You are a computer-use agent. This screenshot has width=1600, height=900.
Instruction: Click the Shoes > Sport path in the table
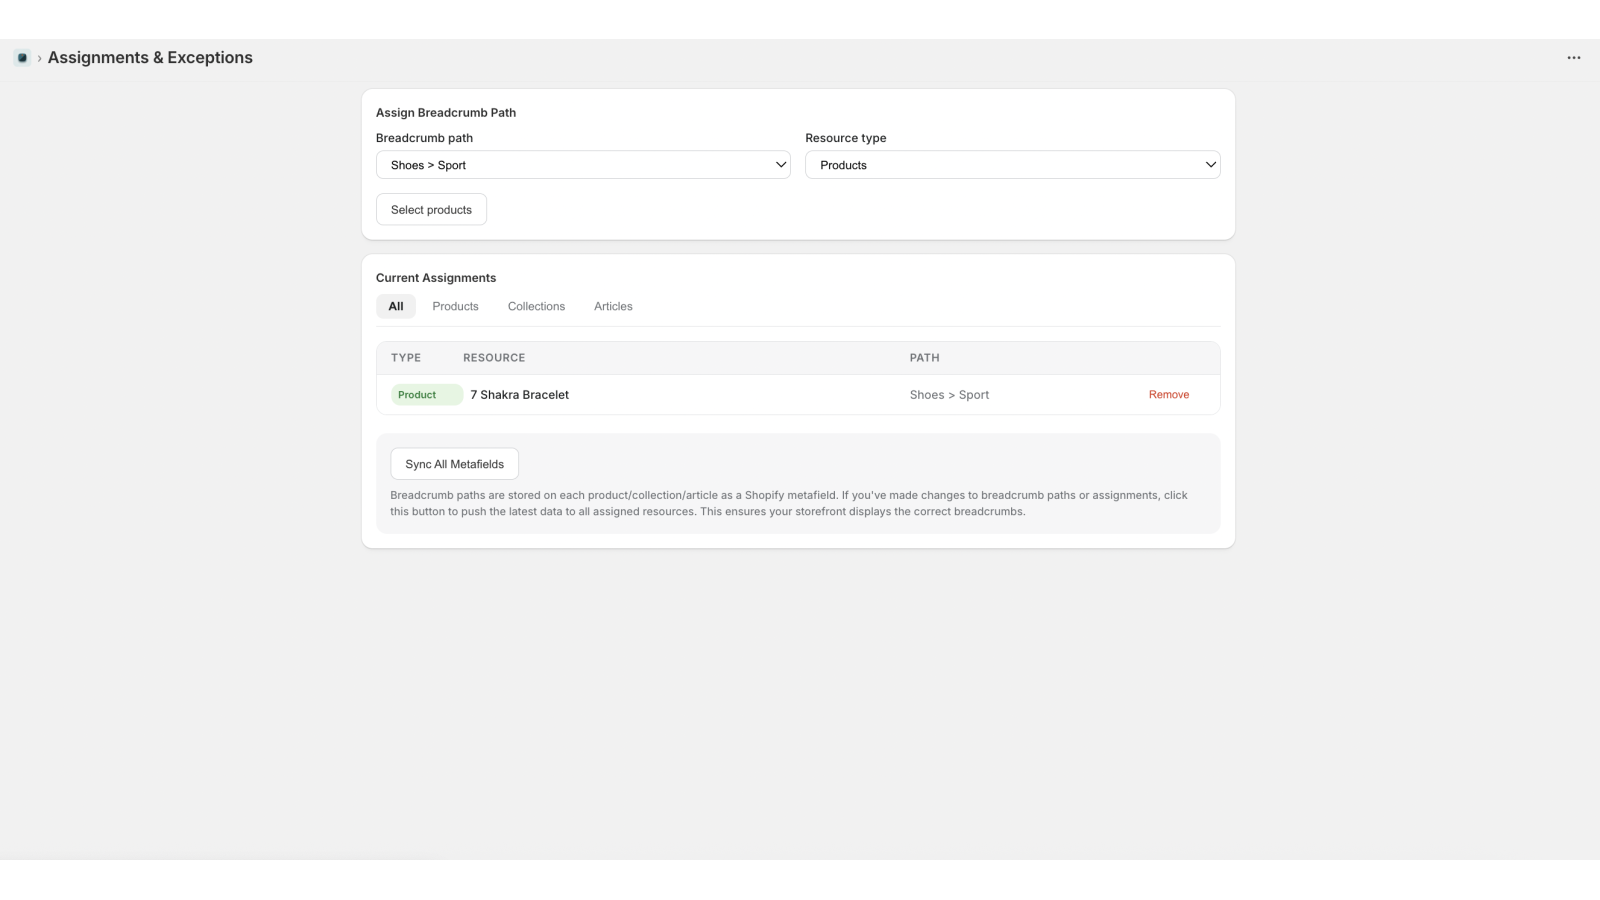click(x=948, y=394)
